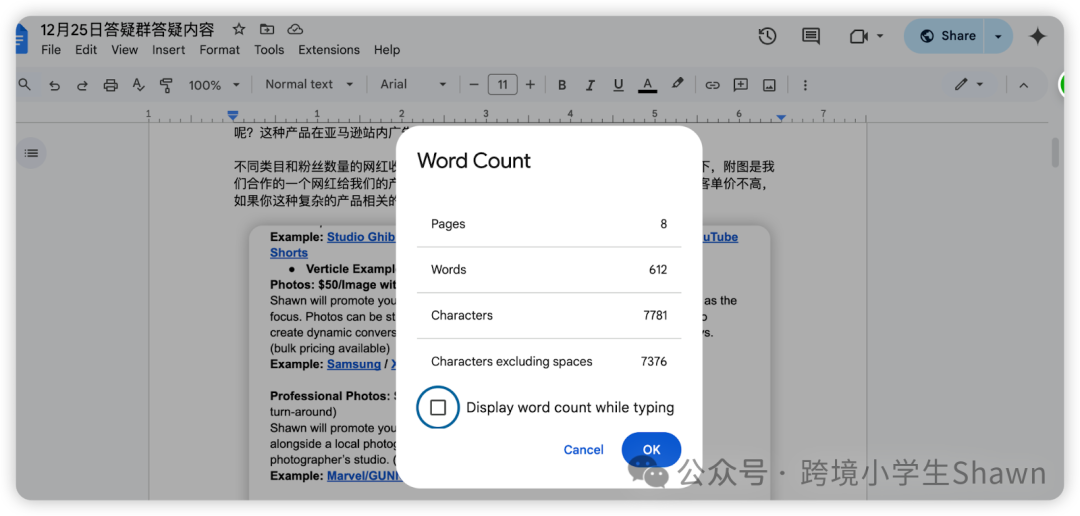Open the Arial font dropdown
The width and height of the screenshot is (1080, 516).
click(413, 85)
